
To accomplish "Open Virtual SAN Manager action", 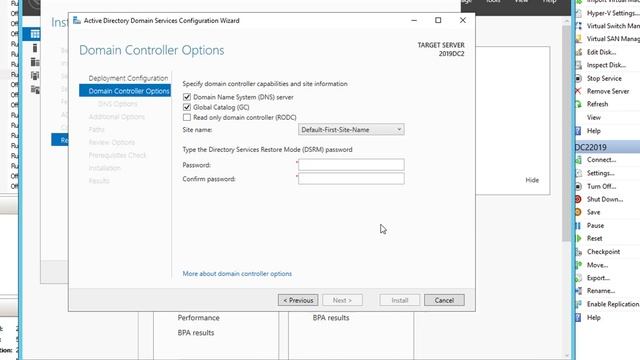I will (613, 39).
